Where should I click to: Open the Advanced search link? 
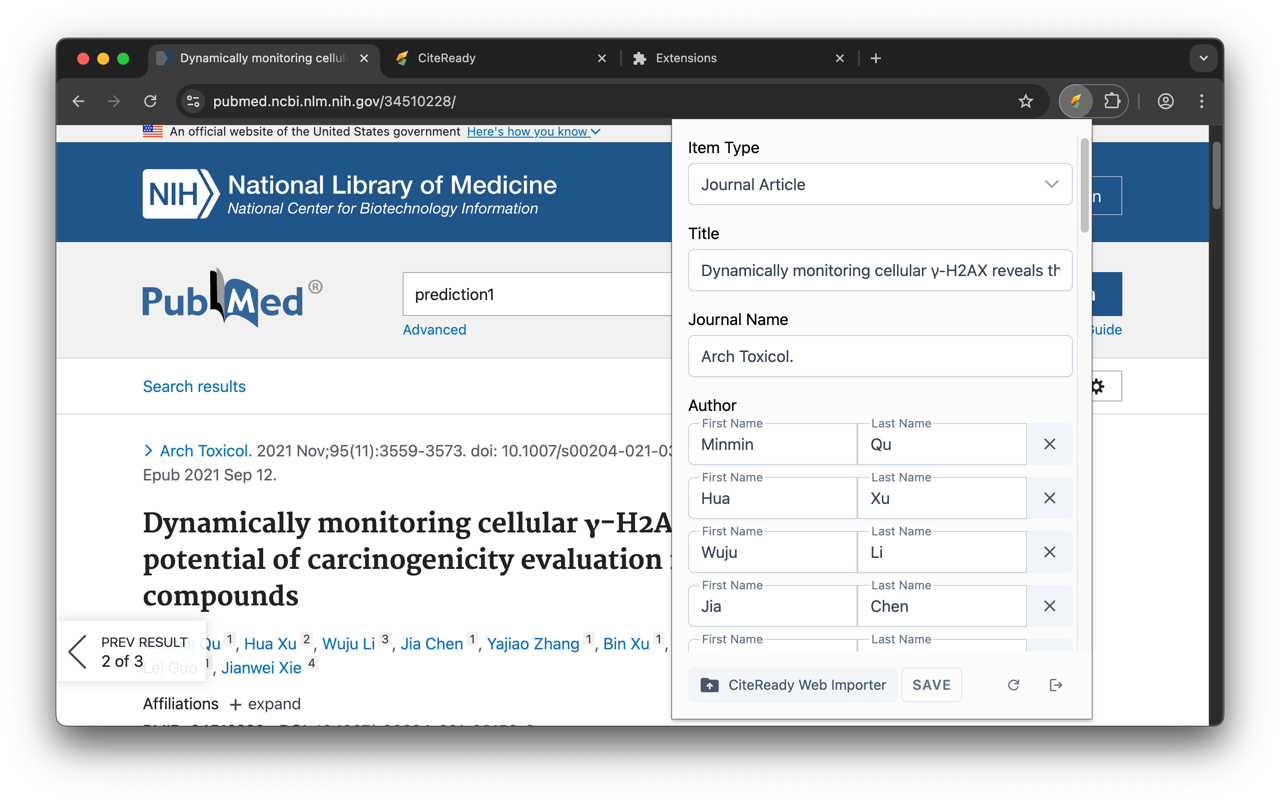pos(434,330)
